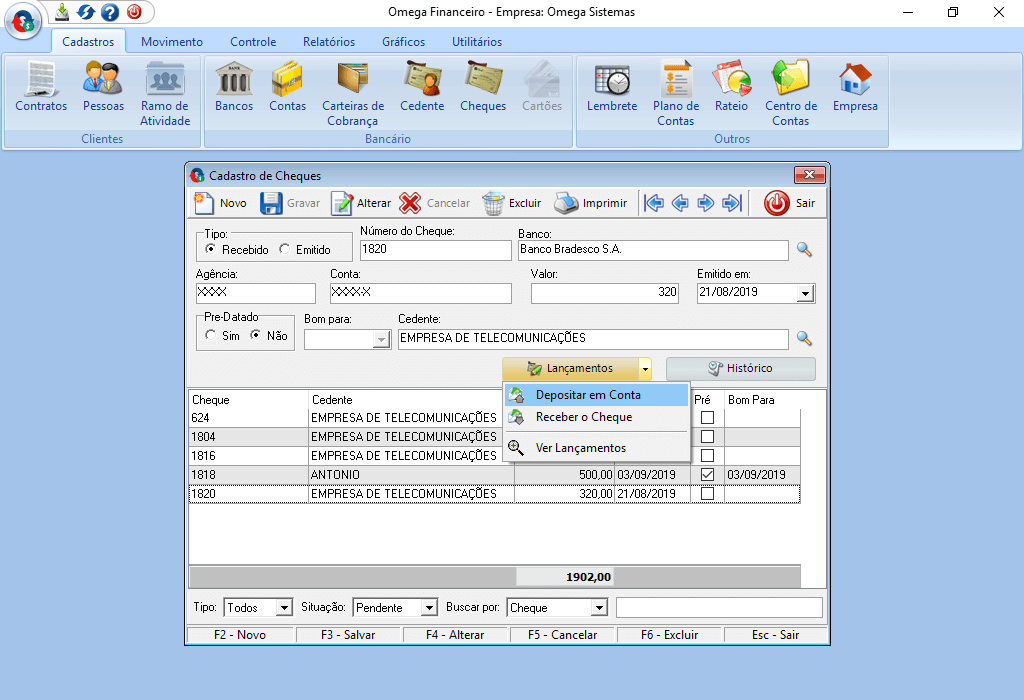Screen dimensions: 1024x700
Task: Select Sim under Pre-Datado
Action: tap(210, 336)
